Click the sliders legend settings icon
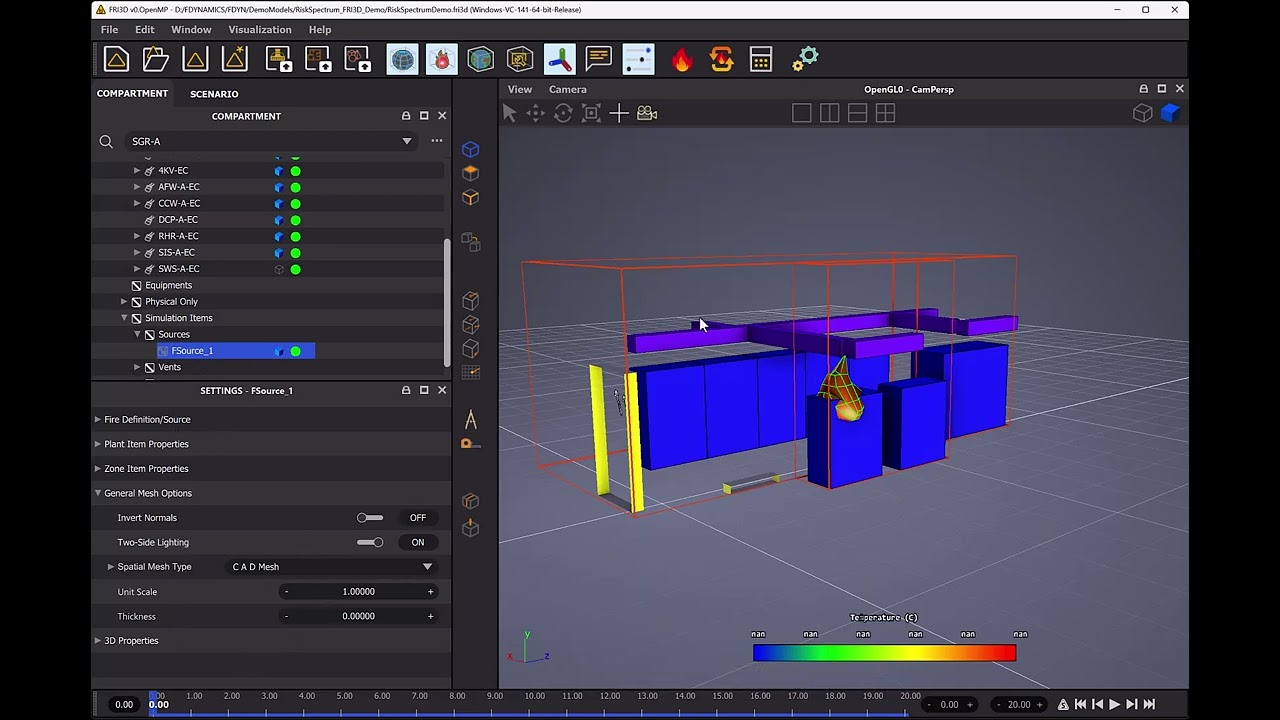This screenshot has height=720, width=1280. click(x=638, y=60)
